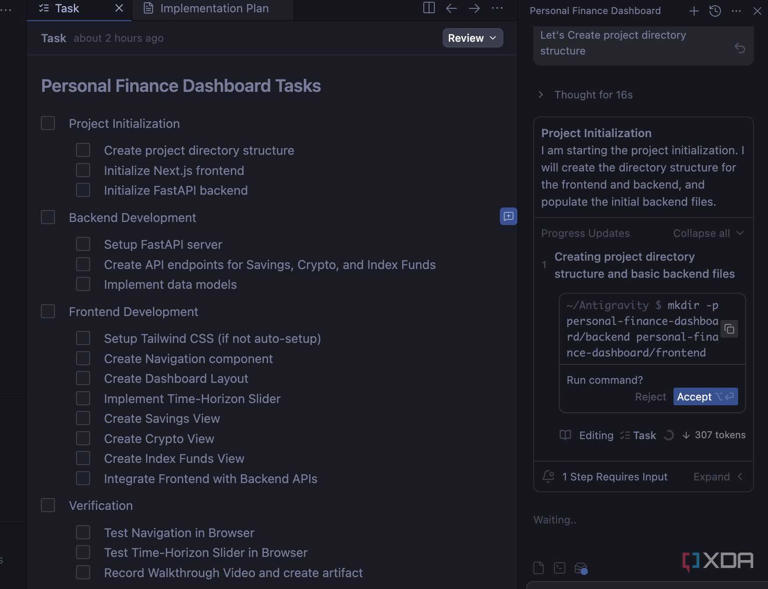768x589 pixels.
Task: Open the terminal icon below Waiting
Action: [x=559, y=568]
